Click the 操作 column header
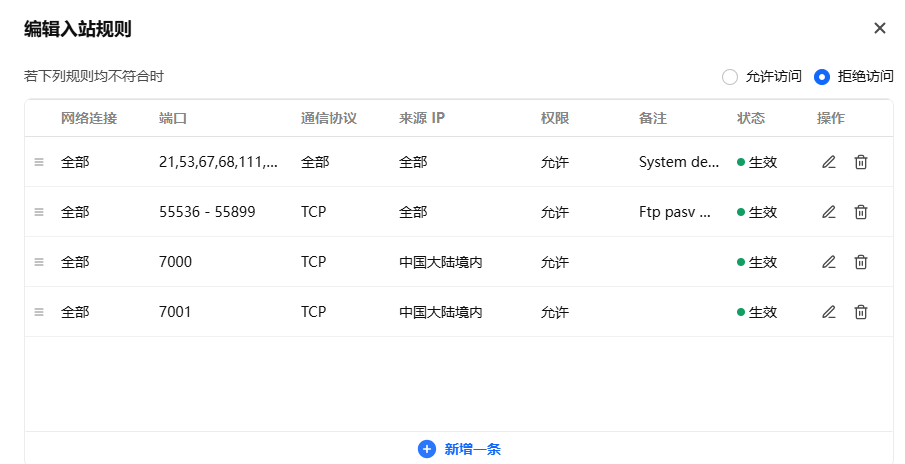Viewport: 905px width, 464px height. tap(831, 118)
